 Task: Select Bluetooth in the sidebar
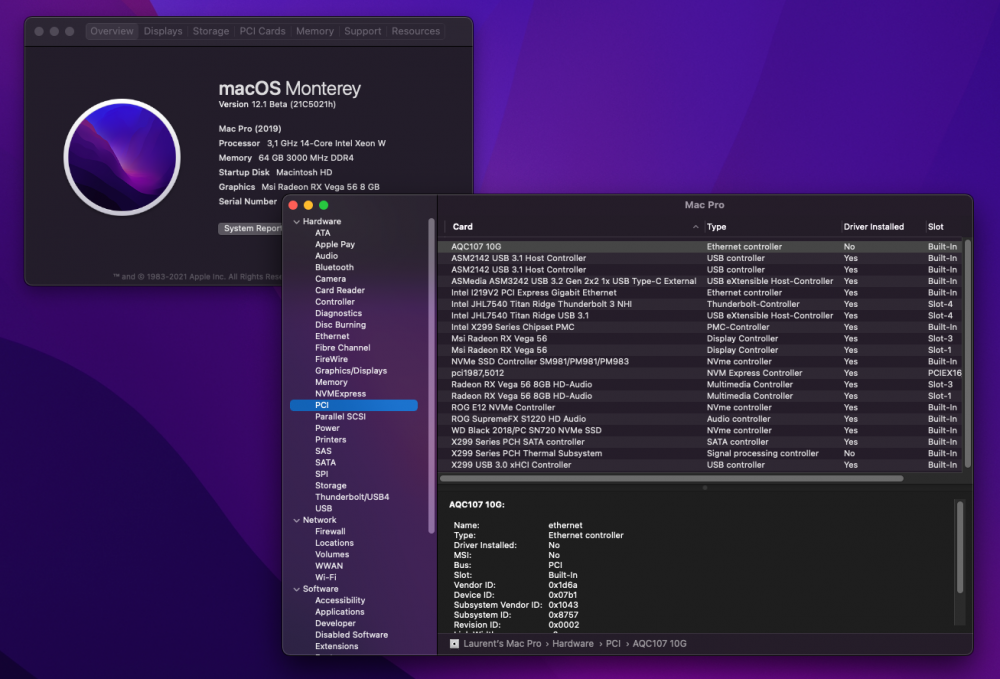coord(334,268)
